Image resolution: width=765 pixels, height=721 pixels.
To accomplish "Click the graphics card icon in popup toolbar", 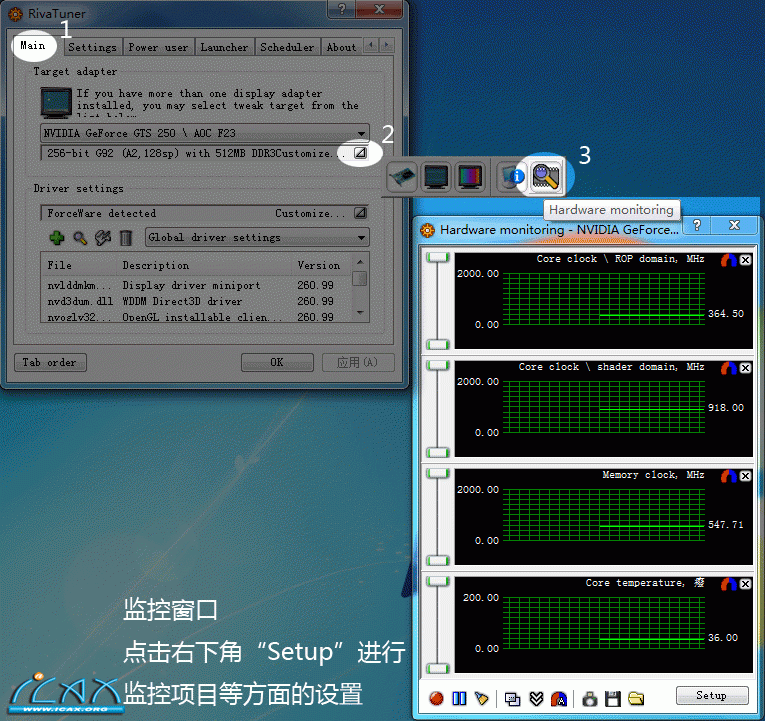I will pyautogui.click(x=402, y=177).
